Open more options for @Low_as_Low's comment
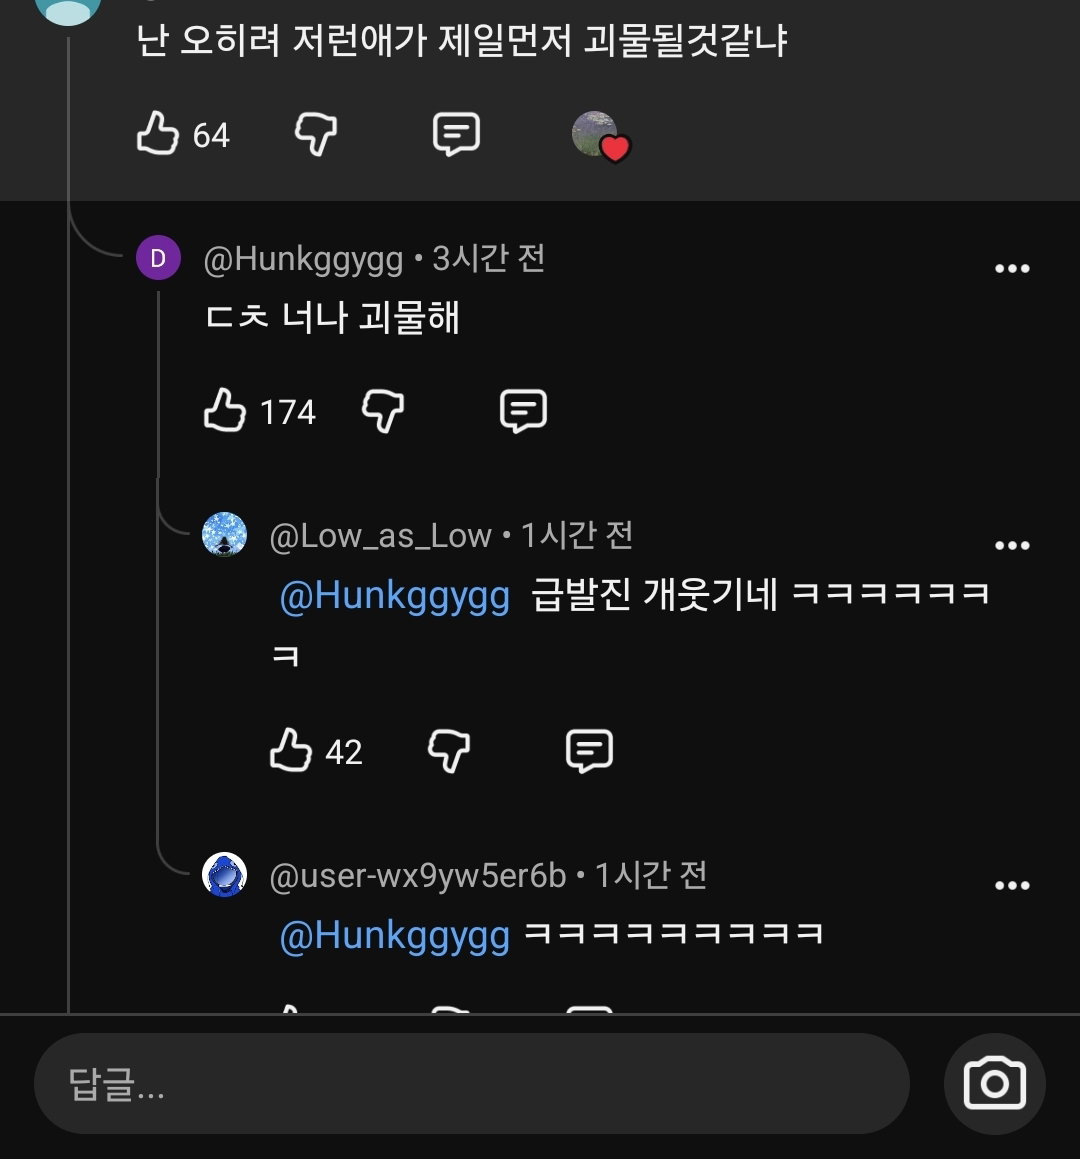The height and width of the screenshot is (1159, 1080). pyautogui.click(x=1012, y=545)
